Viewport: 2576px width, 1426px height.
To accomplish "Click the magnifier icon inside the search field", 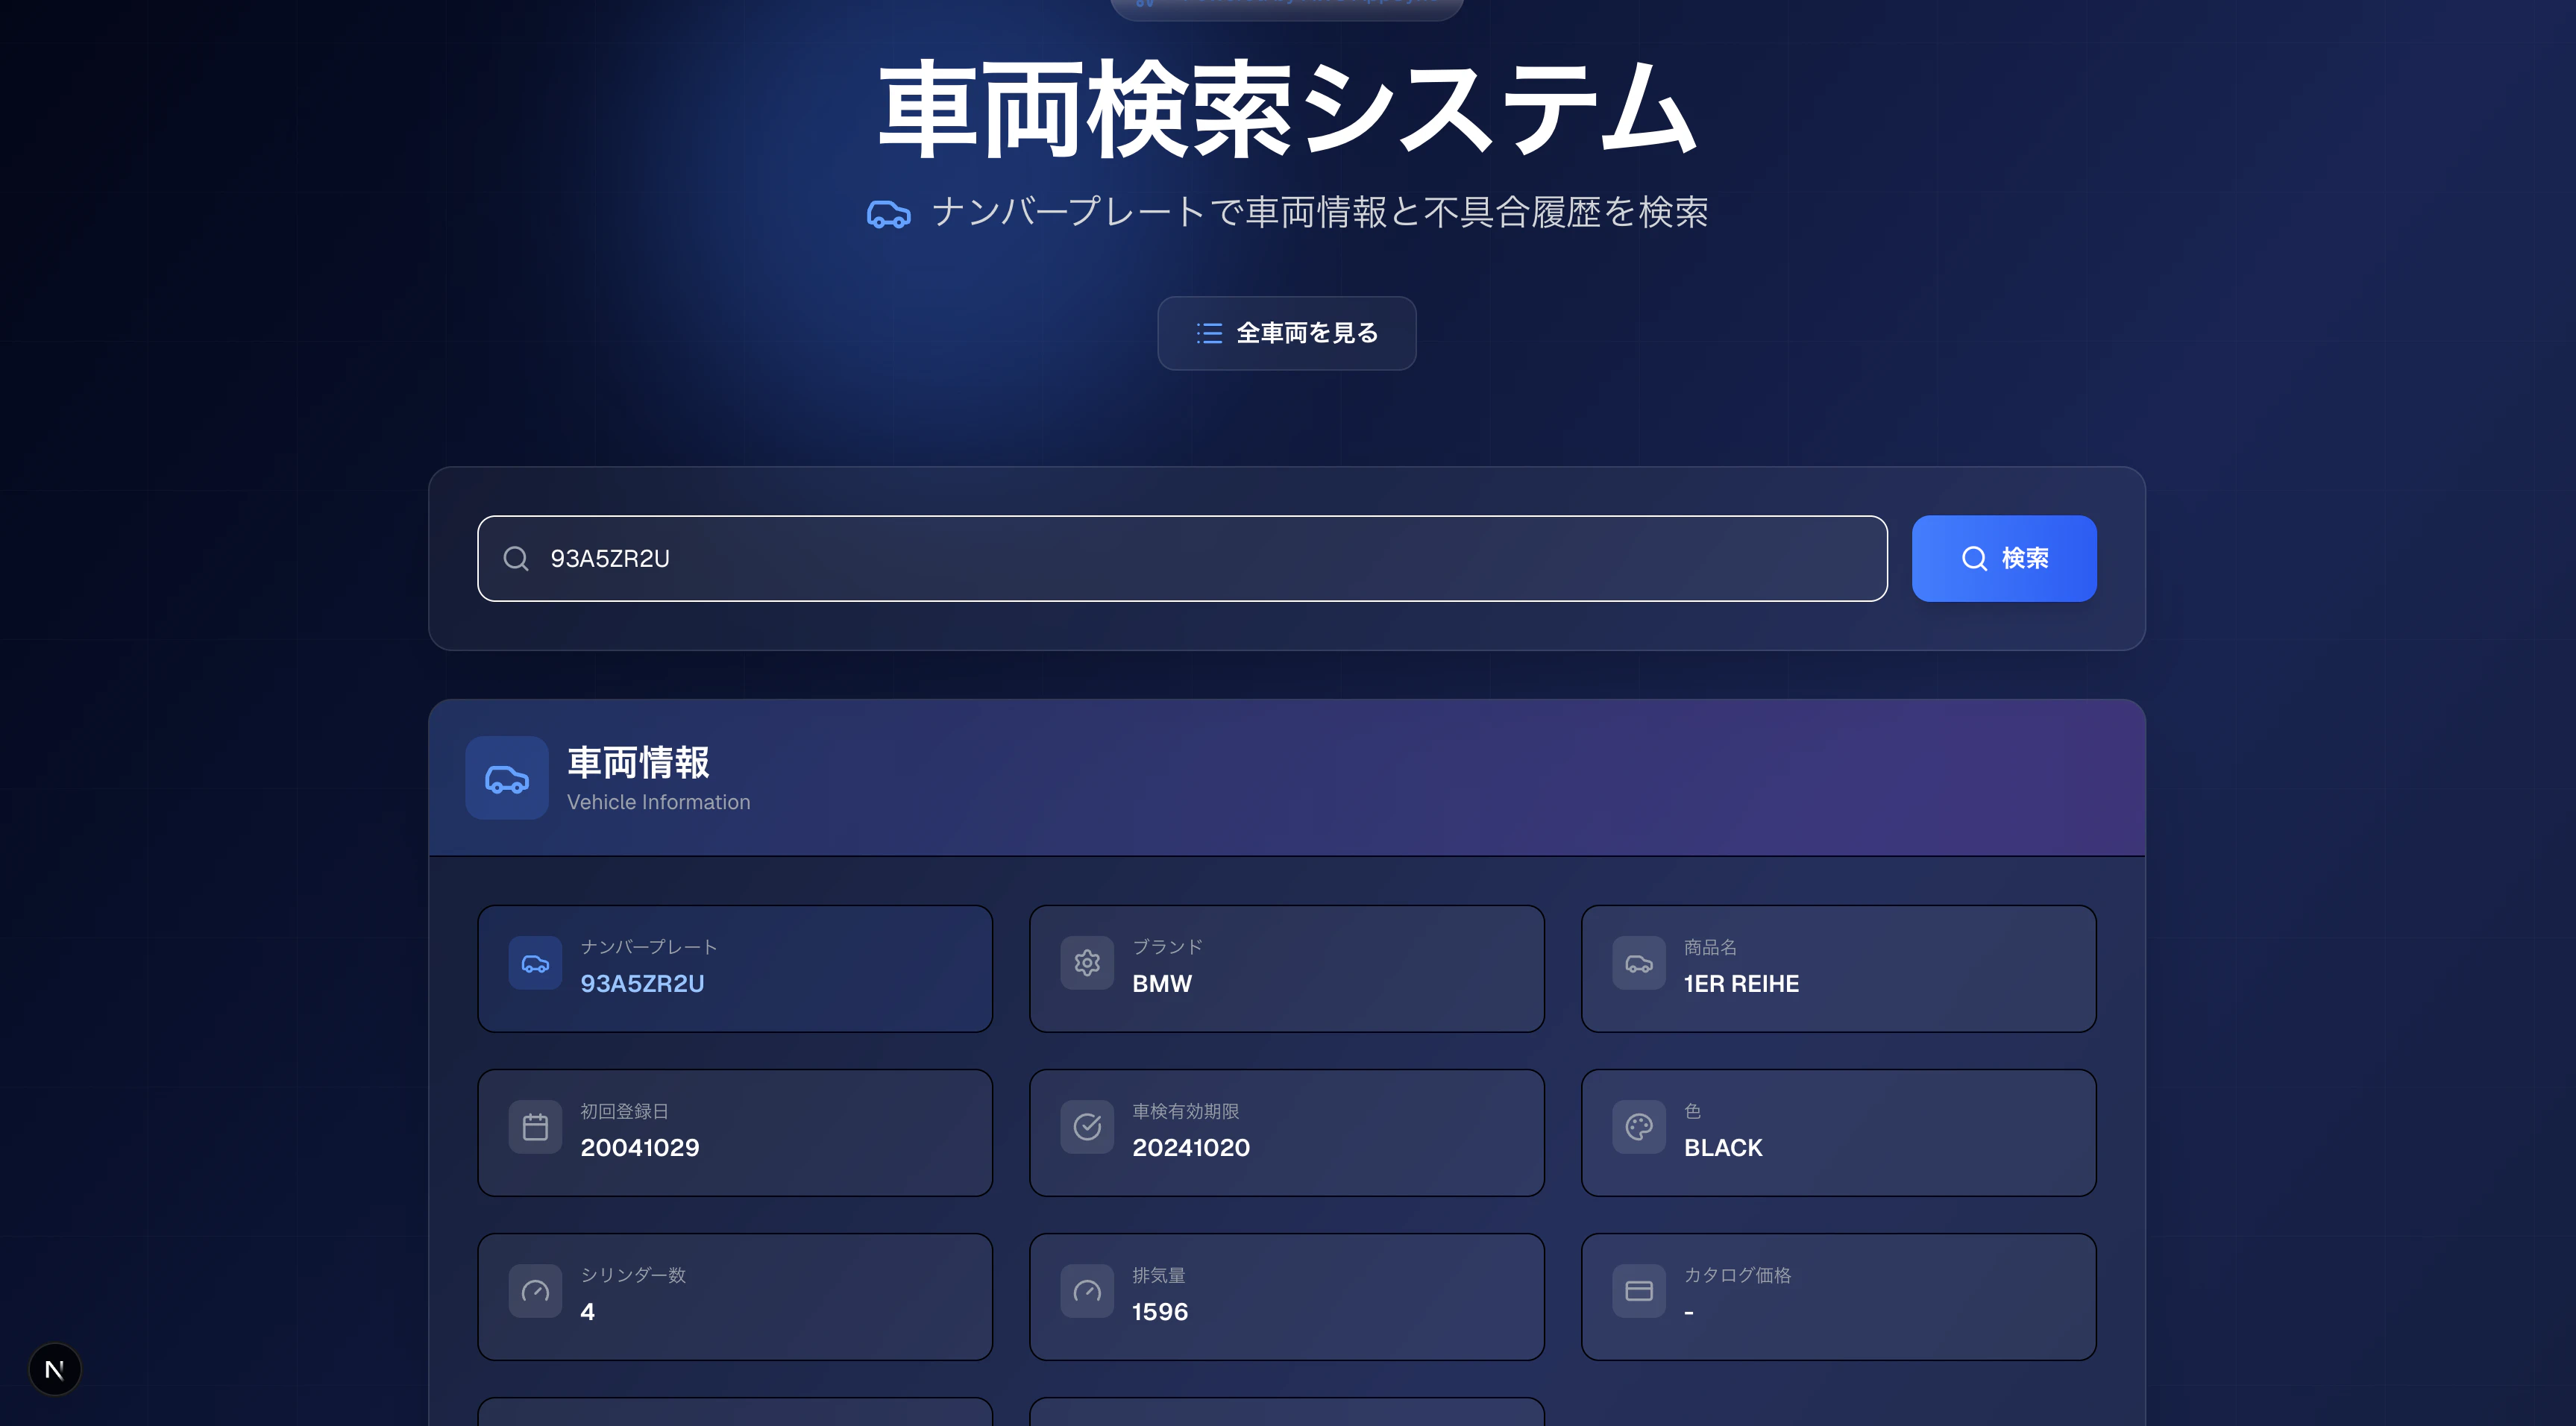I will pyautogui.click(x=516, y=558).
